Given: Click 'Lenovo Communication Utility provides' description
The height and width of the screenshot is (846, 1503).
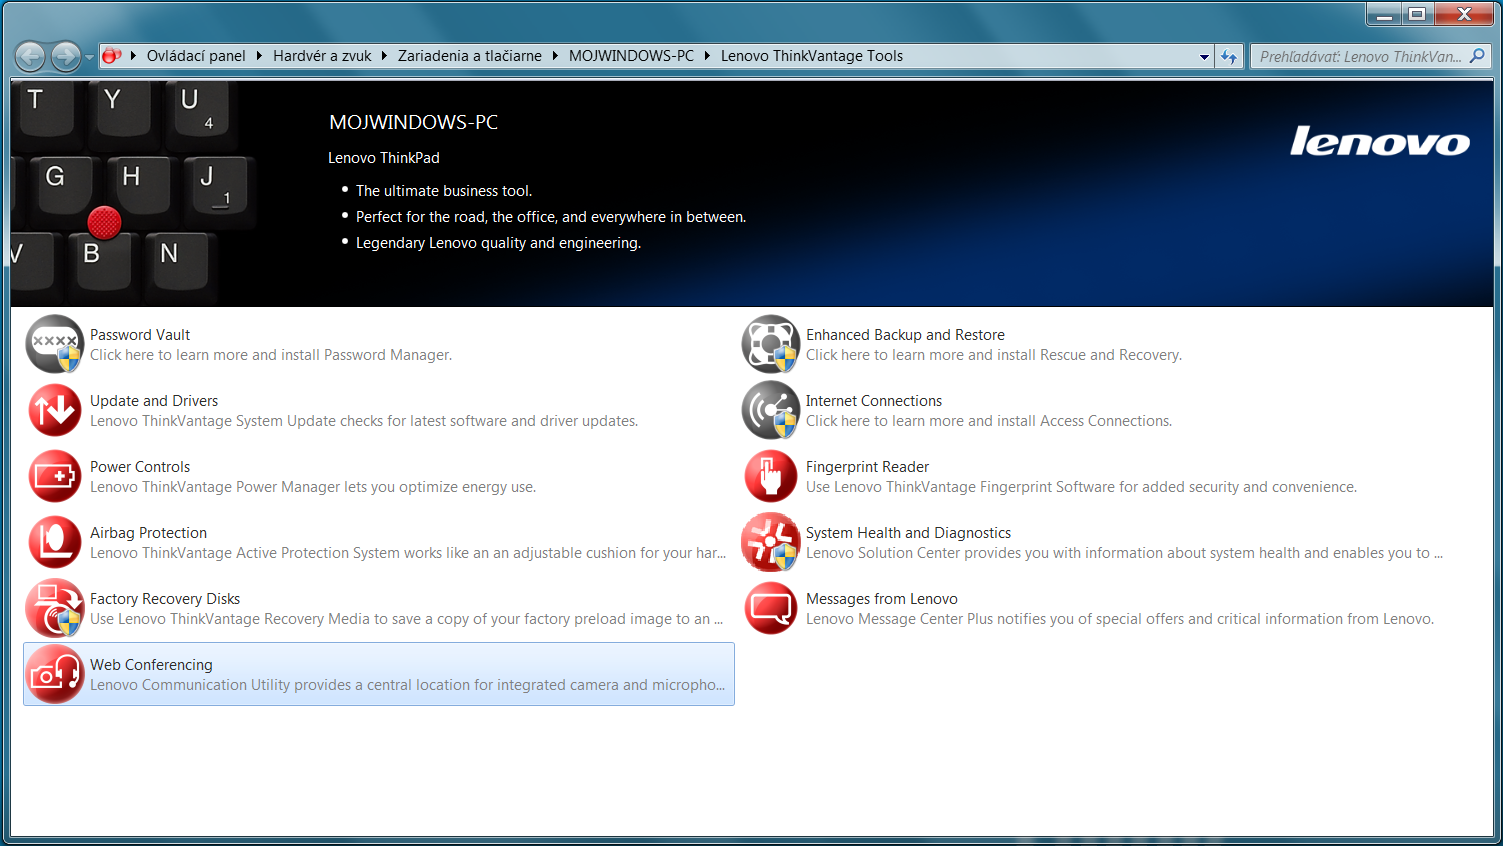Looking at the screenshot, I should pyautogui.click(x=407, y=685).
